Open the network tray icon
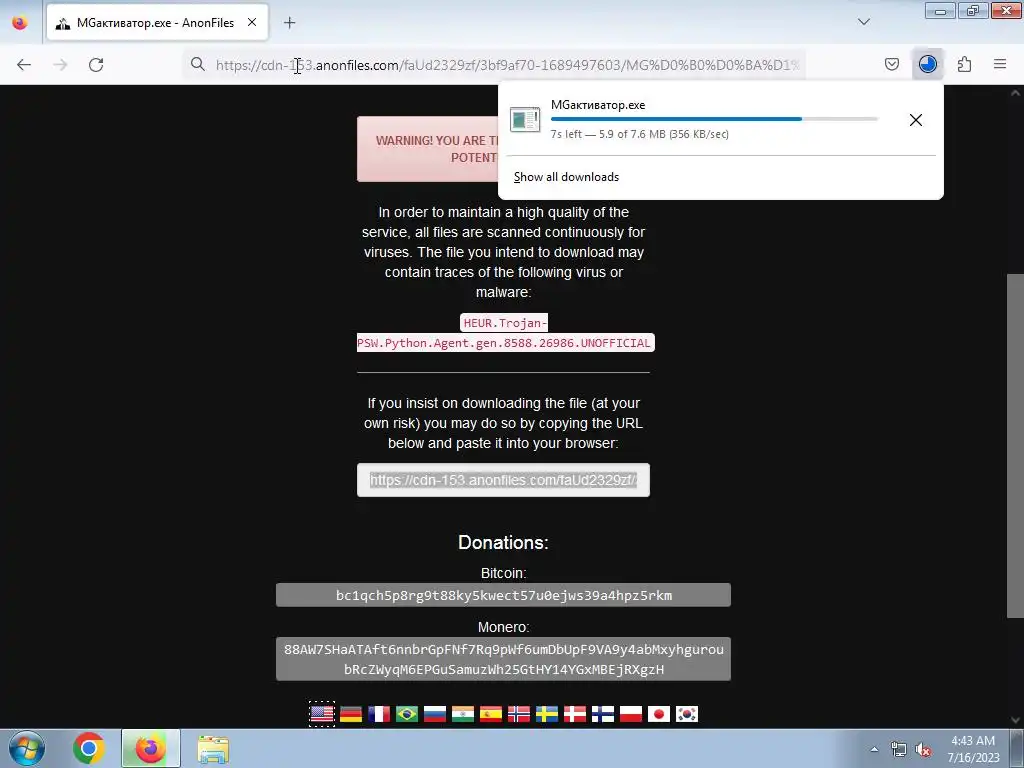This screenshot has width=1024, height=768. click(899, 749)
